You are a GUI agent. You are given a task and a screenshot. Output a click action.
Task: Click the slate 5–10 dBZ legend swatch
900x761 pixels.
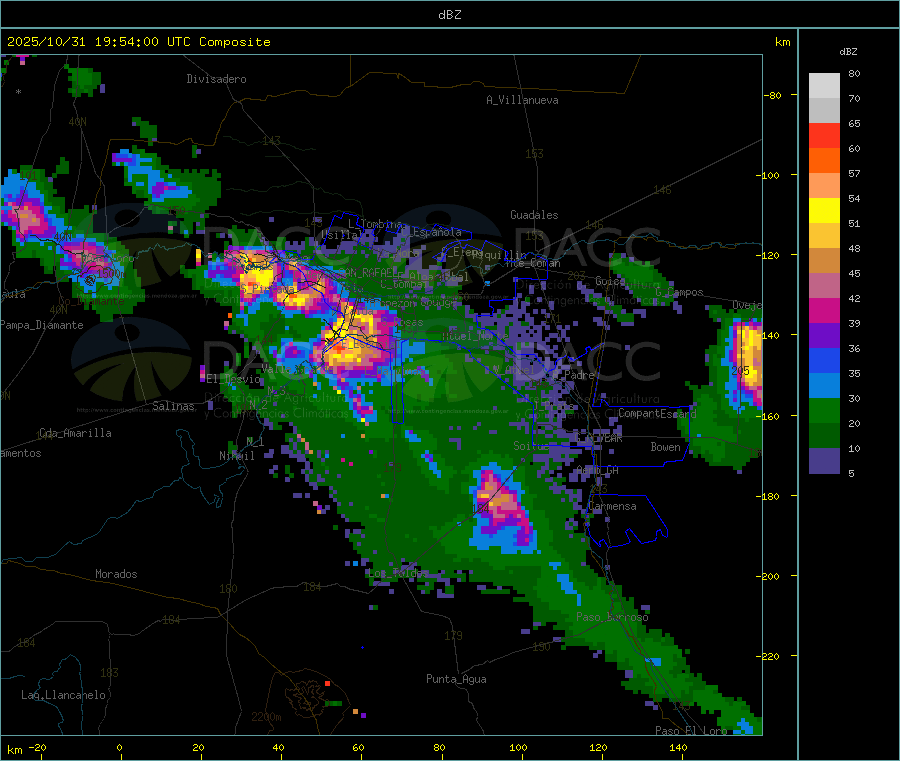click(x=824, y=461)
